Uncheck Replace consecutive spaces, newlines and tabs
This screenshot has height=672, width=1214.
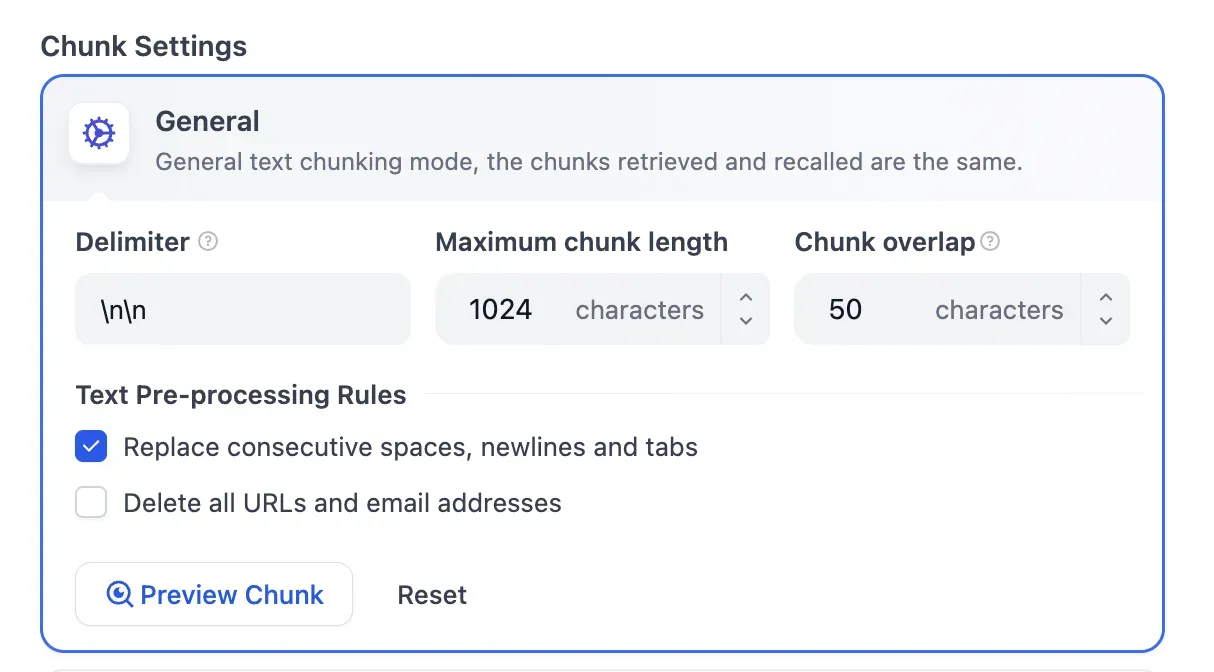tap(91, 446)
